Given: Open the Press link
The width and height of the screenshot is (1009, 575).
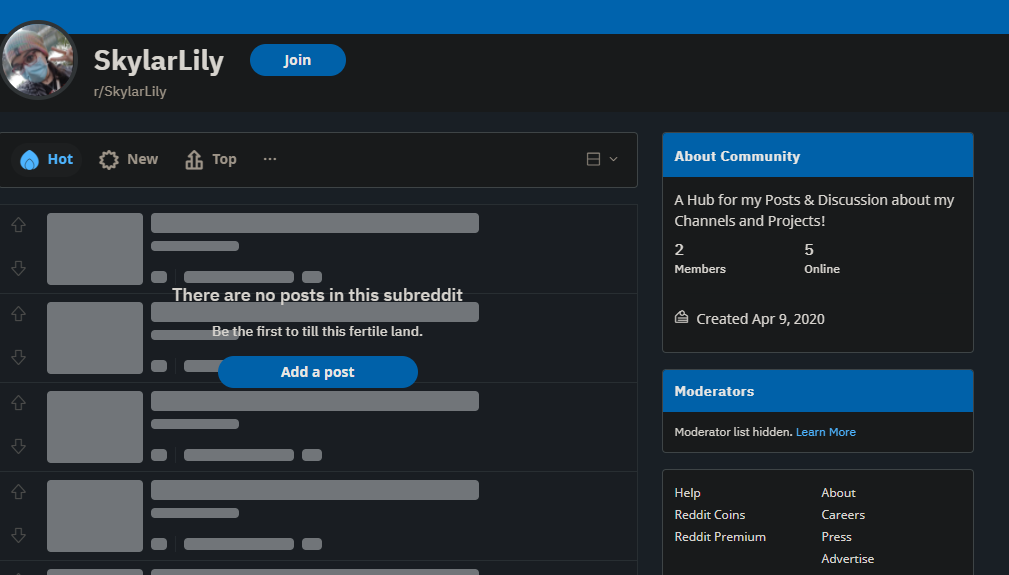Looking at the screenshot, I should pyautogui.click(x=837, y=536).
